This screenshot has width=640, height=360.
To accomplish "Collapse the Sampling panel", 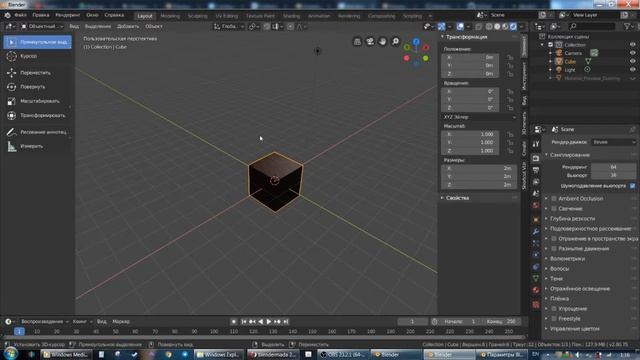I will (x=570, y=155).
